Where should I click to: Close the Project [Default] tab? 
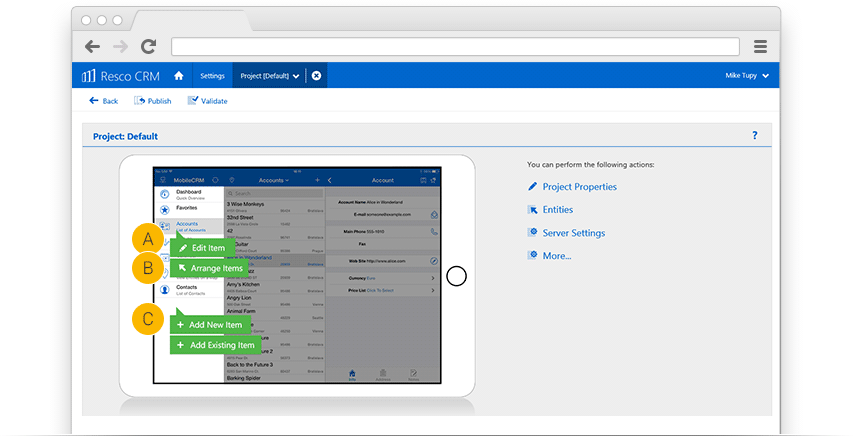pyautogui.click(x=316, y=75)
